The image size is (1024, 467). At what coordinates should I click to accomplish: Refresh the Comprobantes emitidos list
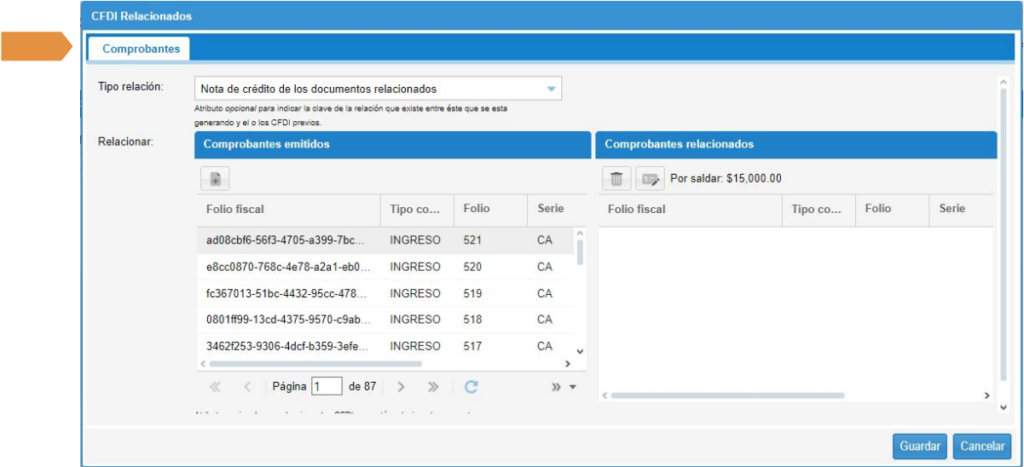(x=471, y=387)
